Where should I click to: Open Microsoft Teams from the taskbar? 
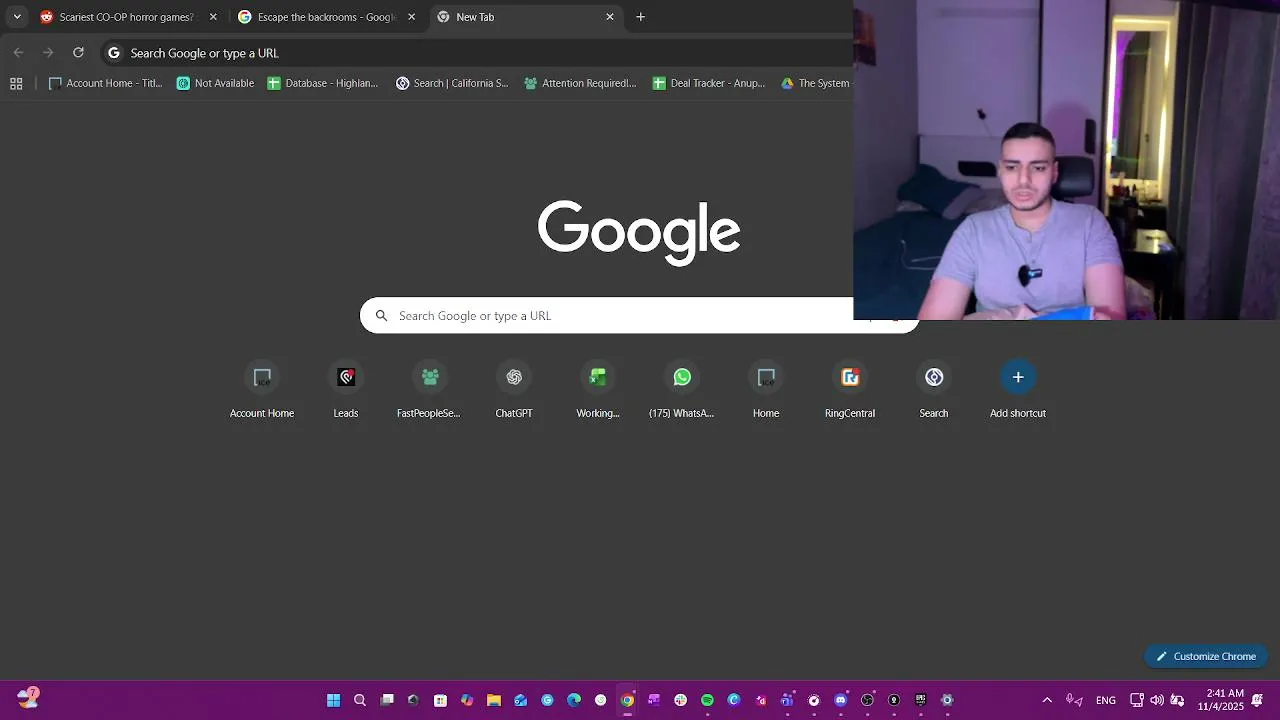[x=787, y=700]
